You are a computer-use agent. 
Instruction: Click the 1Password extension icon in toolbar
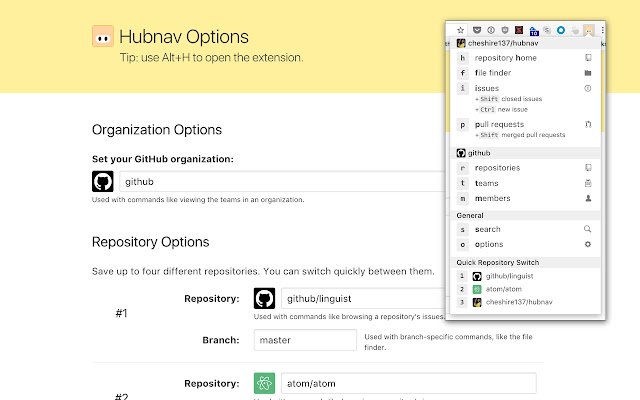491,30
